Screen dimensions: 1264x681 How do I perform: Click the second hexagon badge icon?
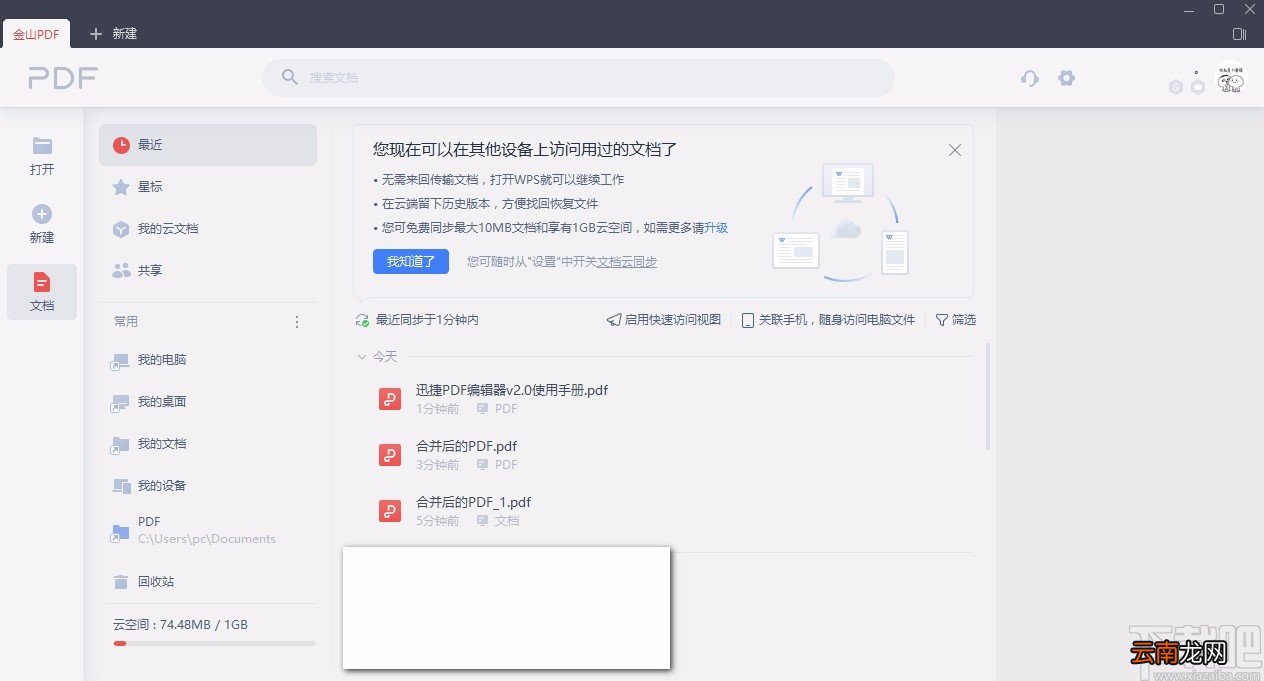click(x=1197, y=87)
